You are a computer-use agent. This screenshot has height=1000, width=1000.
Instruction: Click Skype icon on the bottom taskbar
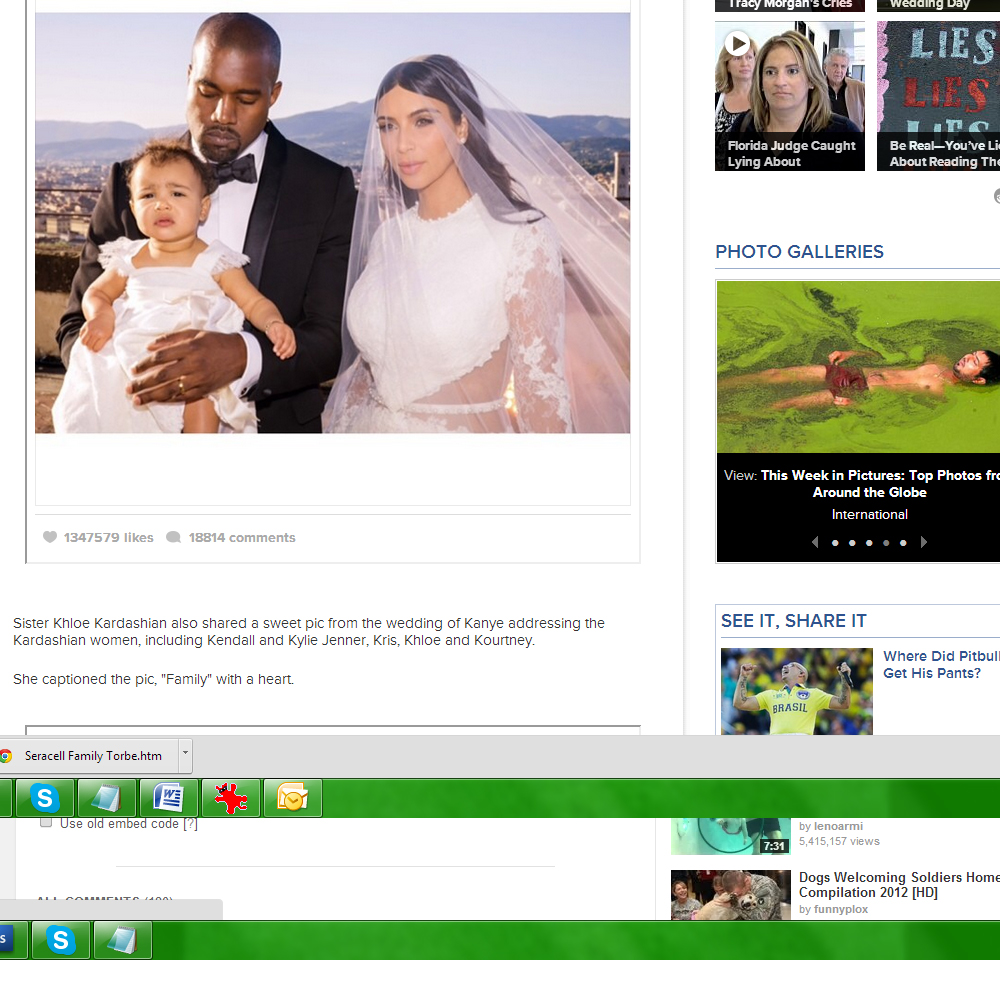(x=61, y=940)
